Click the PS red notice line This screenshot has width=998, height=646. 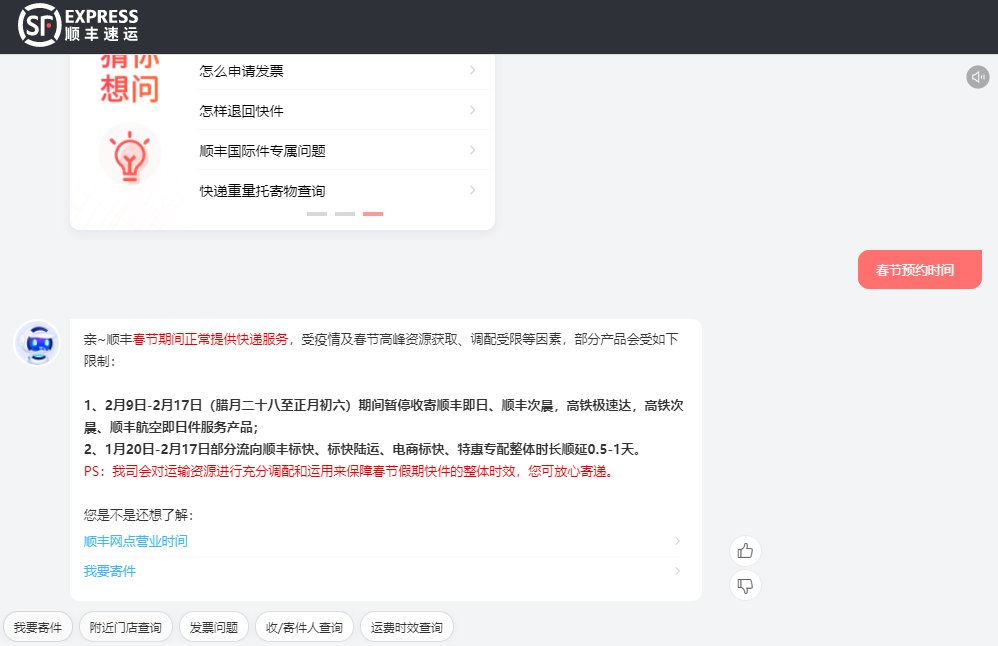[349, 472]
